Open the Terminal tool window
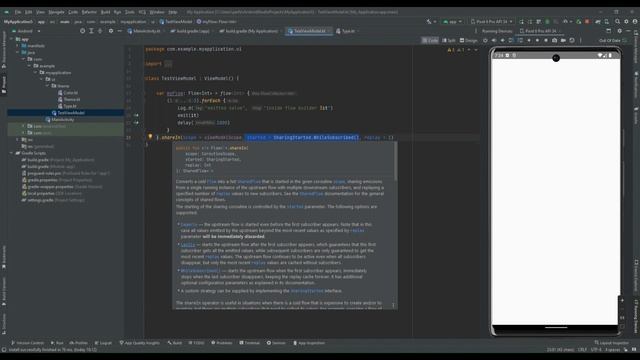This screenshot has width=640, height=360. pos(249,343)
